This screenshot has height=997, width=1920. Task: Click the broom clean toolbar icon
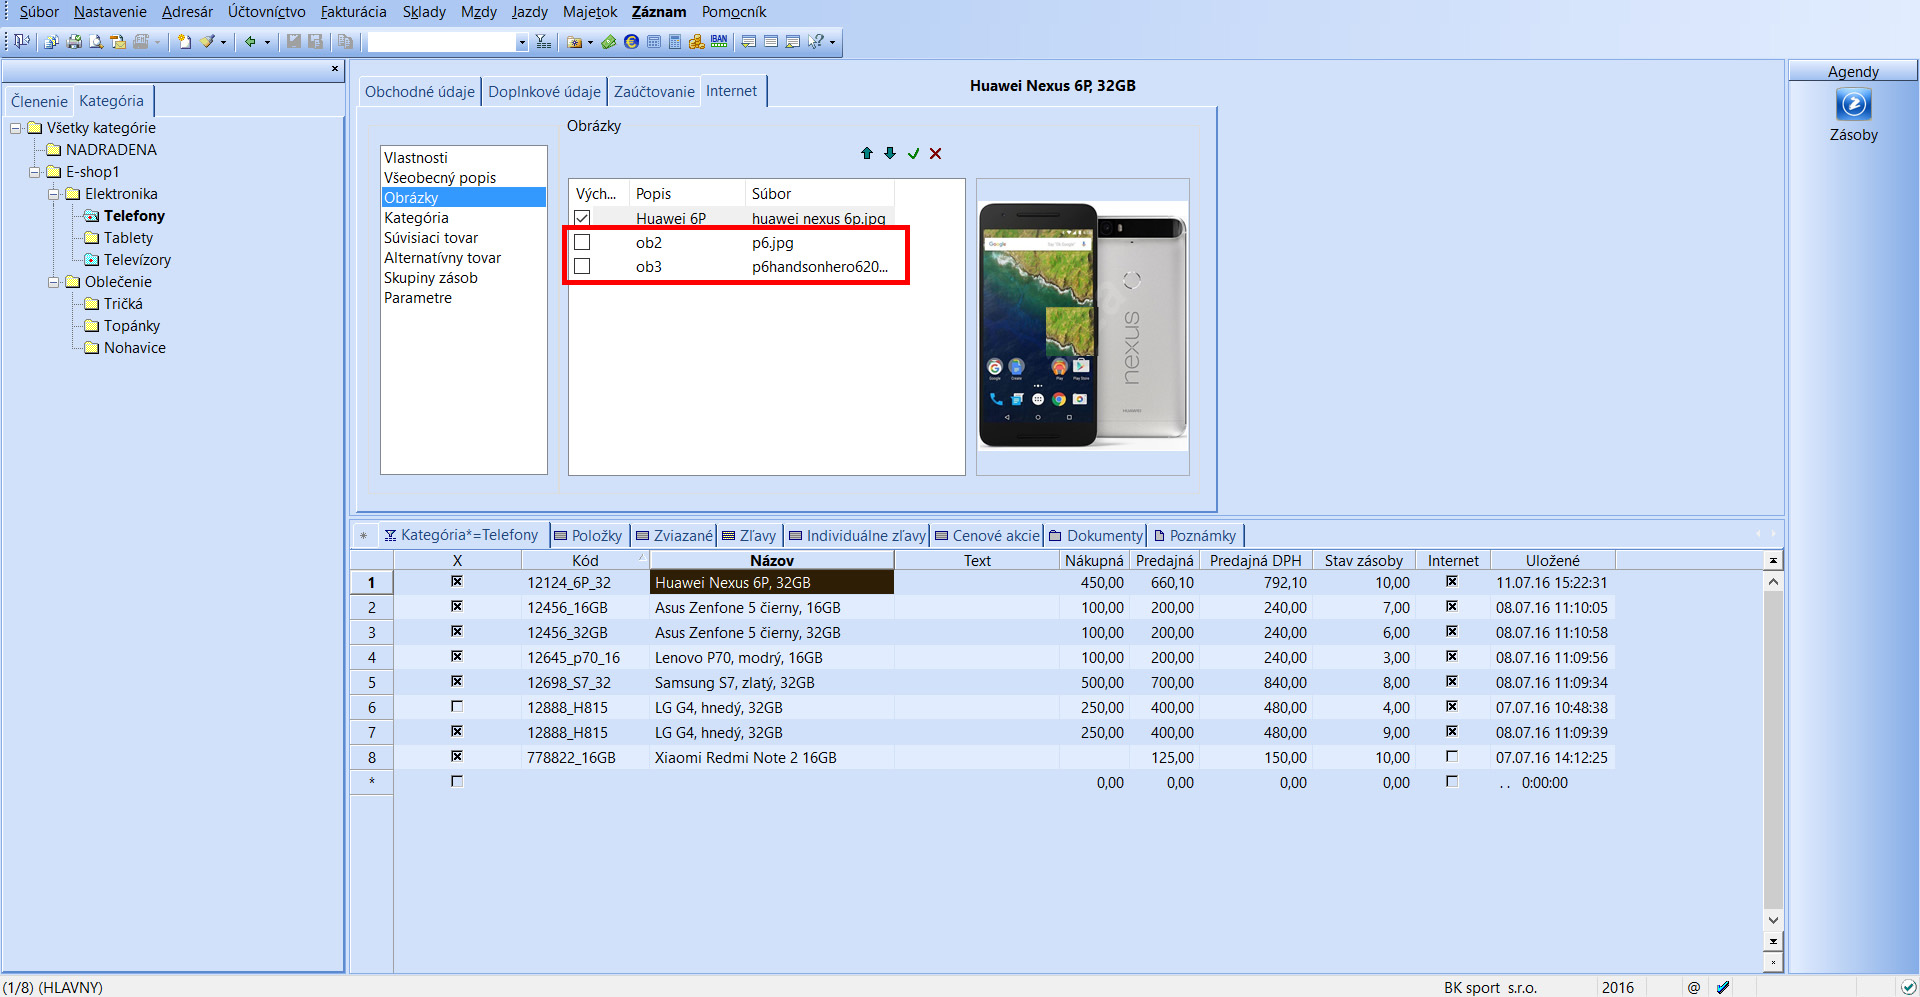[x=207, y=42]
